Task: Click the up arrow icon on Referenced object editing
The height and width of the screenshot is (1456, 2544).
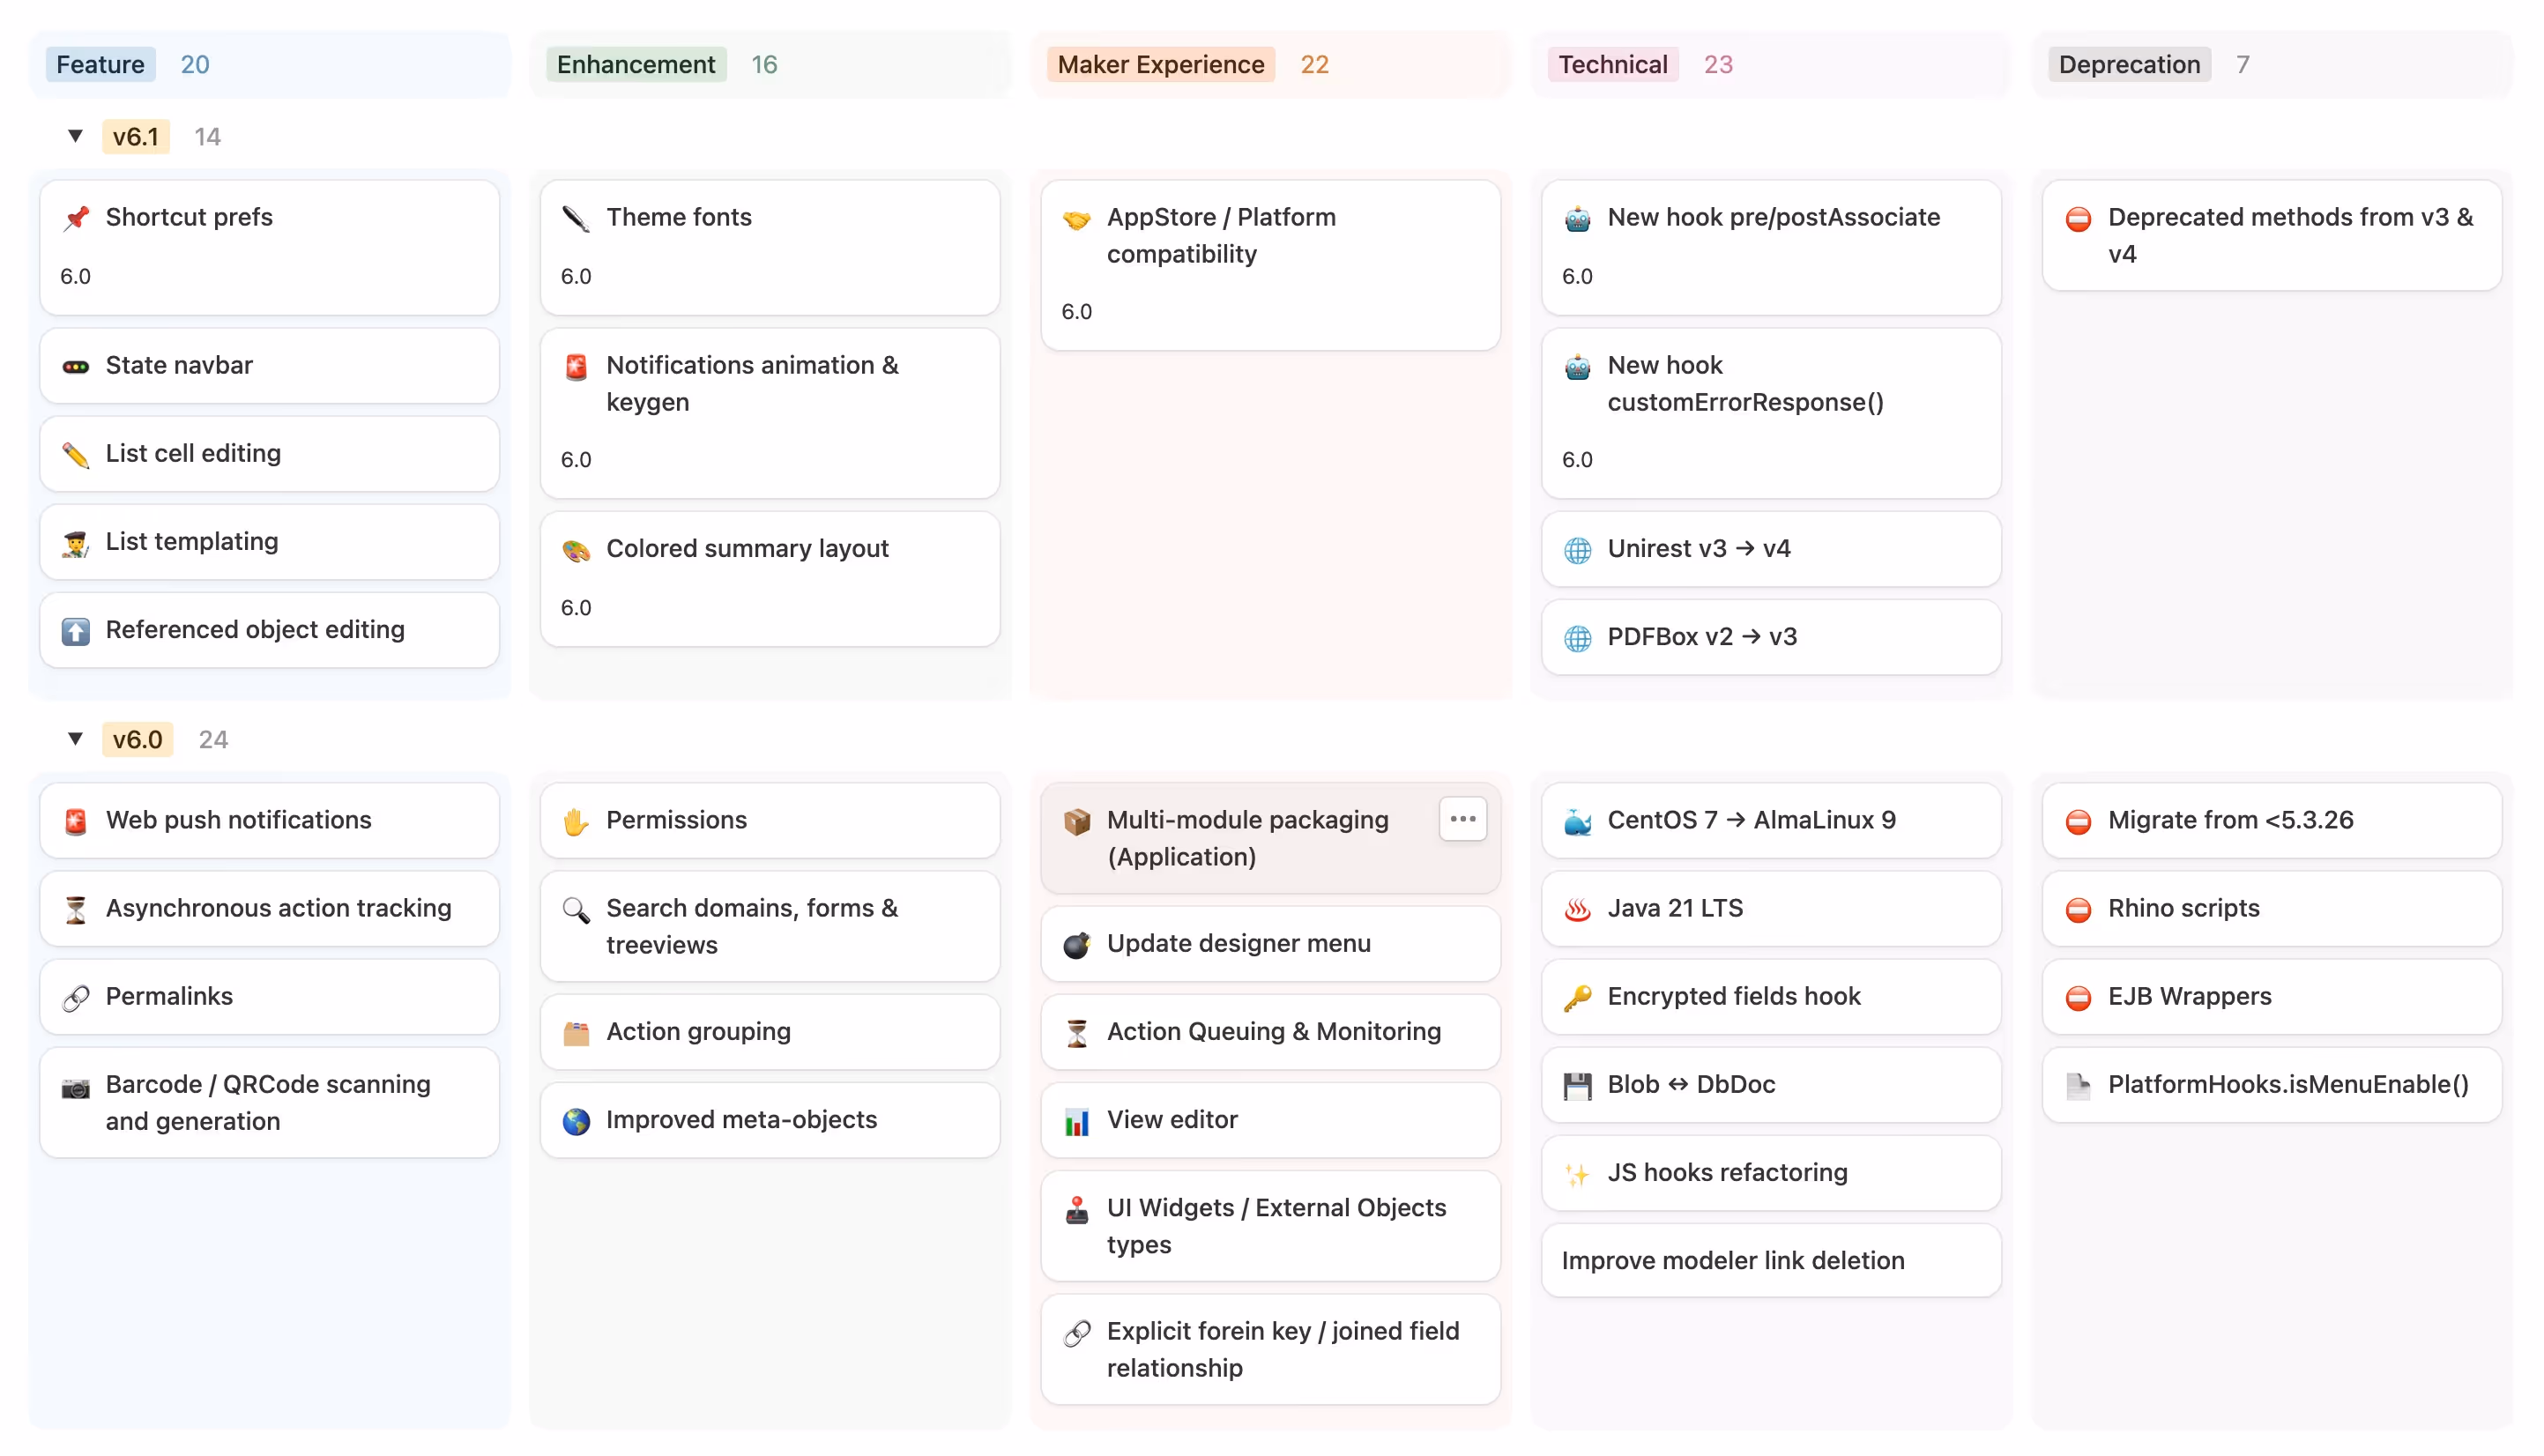Action: pyautogui.click(x=76, y=631)
